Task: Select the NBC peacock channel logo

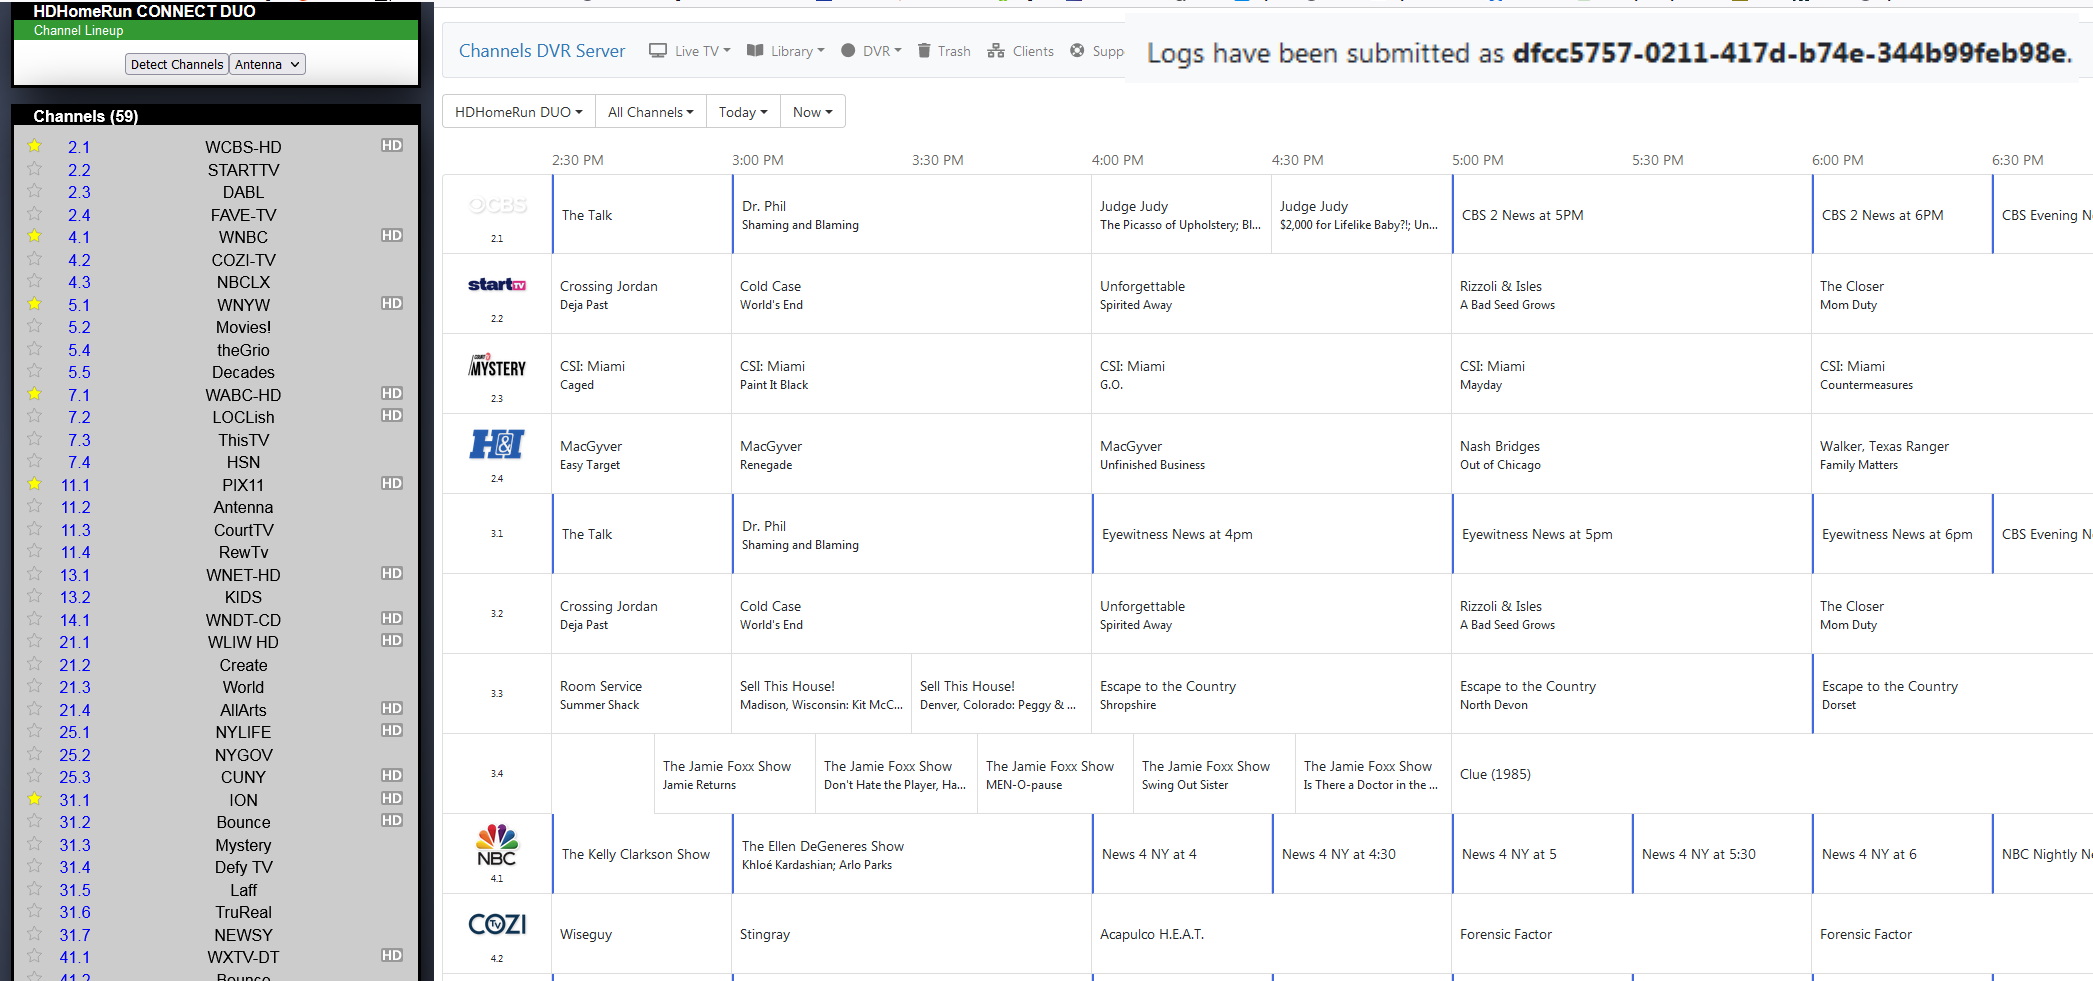Action: tap(497, 845)
